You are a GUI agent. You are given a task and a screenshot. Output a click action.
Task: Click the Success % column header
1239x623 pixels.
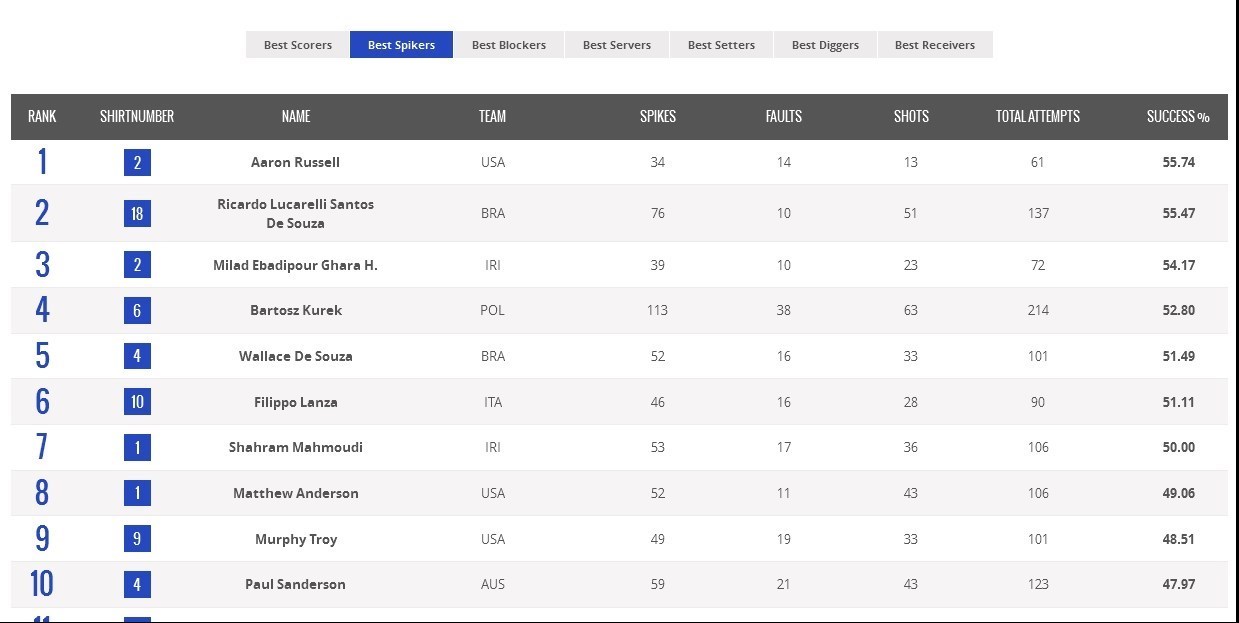(1178, 117)
